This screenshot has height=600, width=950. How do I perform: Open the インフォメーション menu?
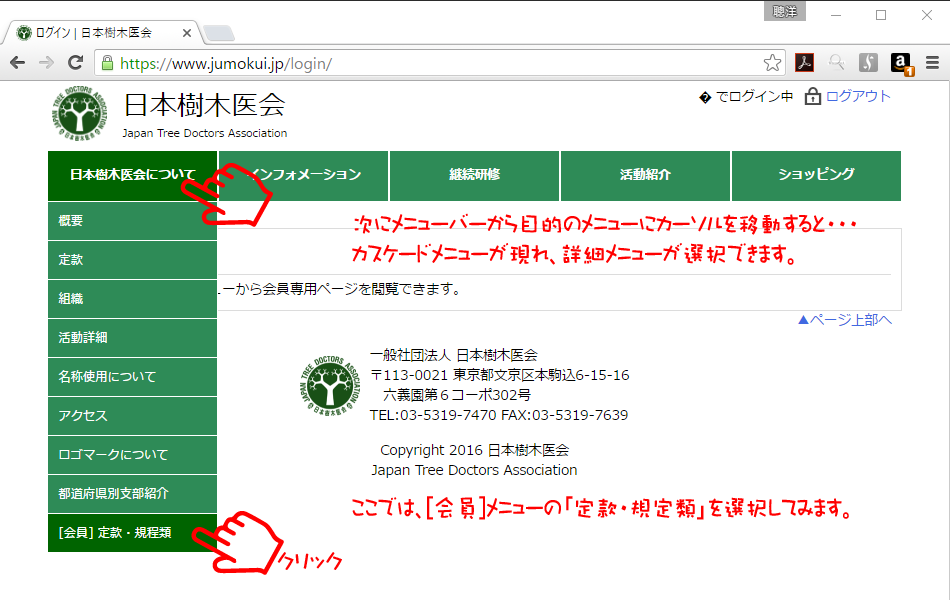point(304,176)
